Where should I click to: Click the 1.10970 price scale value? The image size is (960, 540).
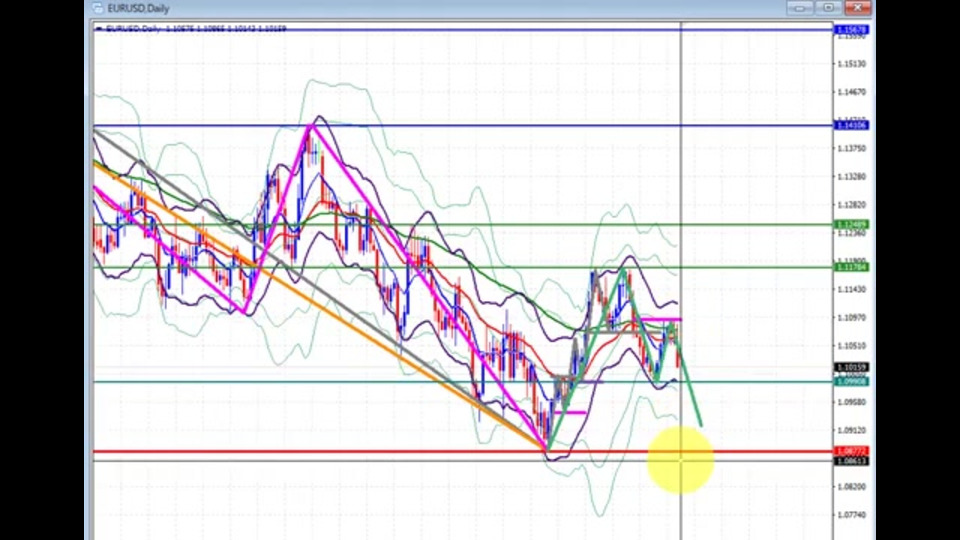[x=852, y=317]
